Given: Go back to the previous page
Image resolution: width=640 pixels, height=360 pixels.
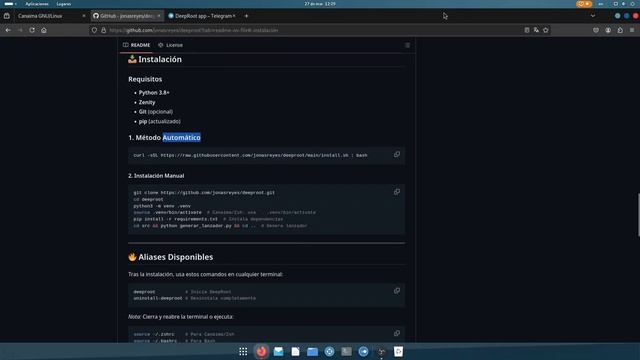Looking at the screenshot, I should pyautogui.click(x=8, y=30).
